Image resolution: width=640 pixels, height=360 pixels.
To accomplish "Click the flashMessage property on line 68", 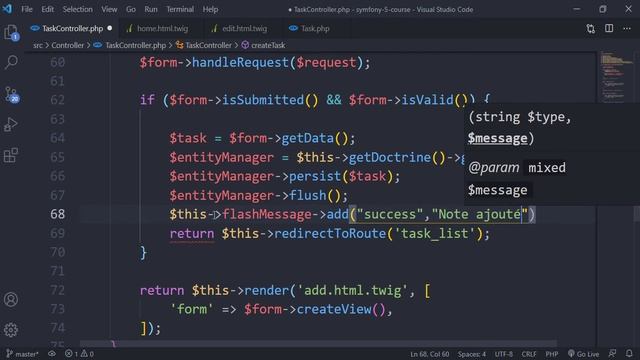I will (x=267, y=214).
